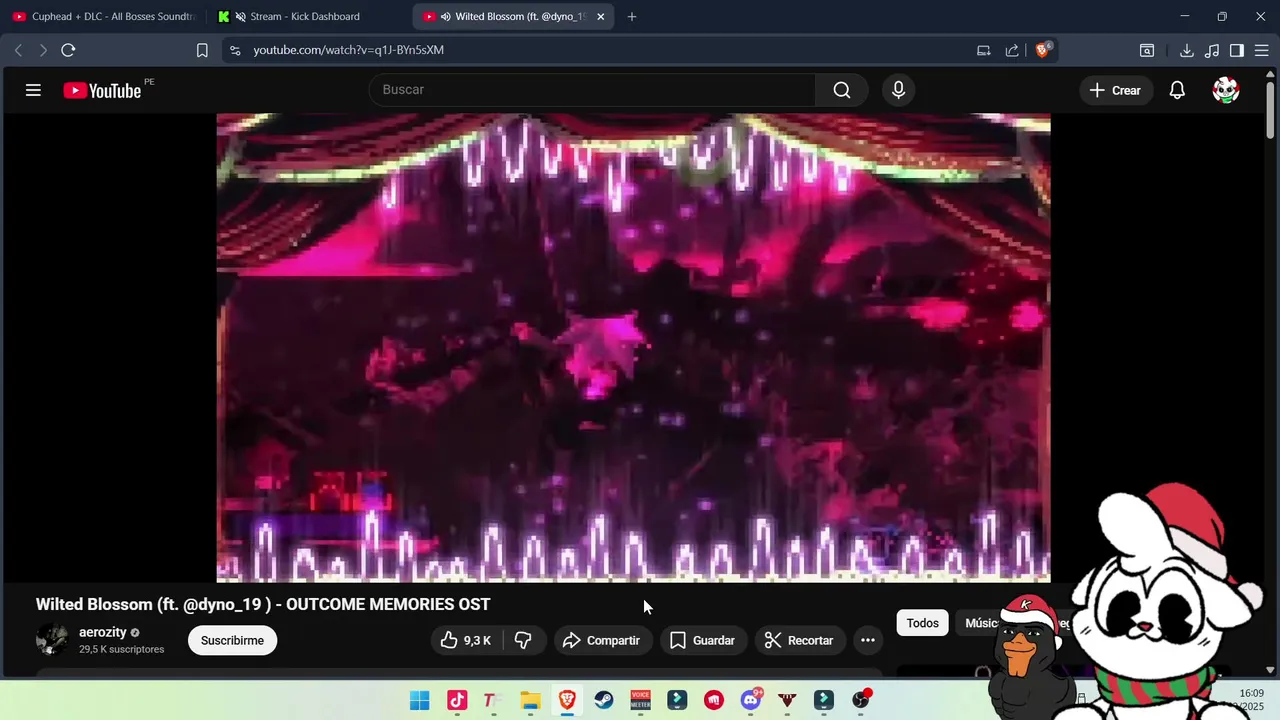
Task: Click the 29,5 K suscriptores text
Action: (x=121, y=650)
